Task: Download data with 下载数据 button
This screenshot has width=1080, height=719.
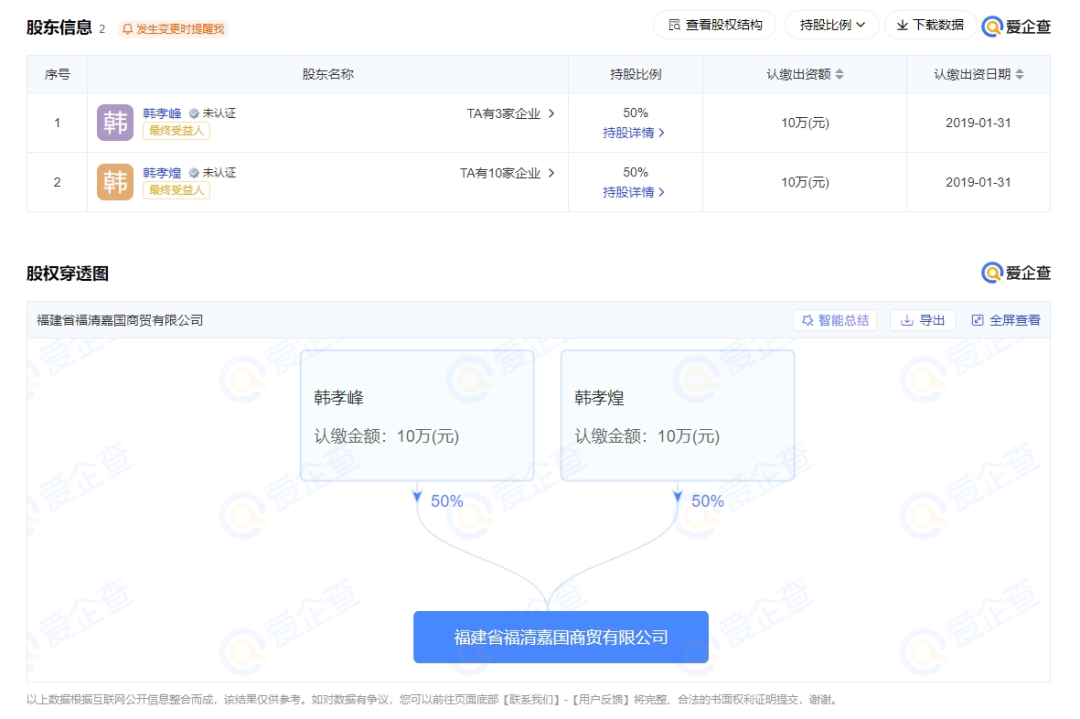Action: [930, 25]
